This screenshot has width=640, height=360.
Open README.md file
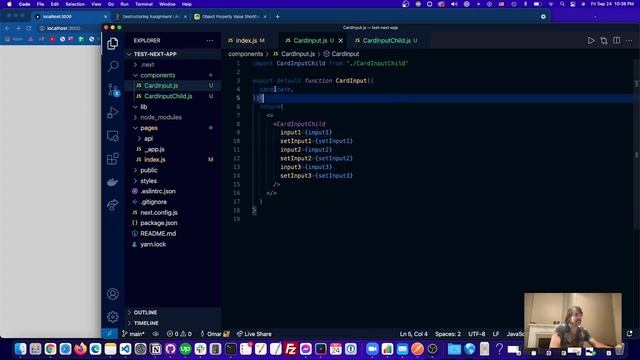[173, 233]
